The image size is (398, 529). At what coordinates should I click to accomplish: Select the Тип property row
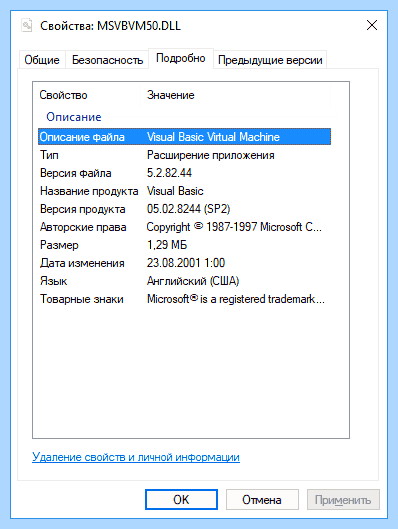point(184,155)
